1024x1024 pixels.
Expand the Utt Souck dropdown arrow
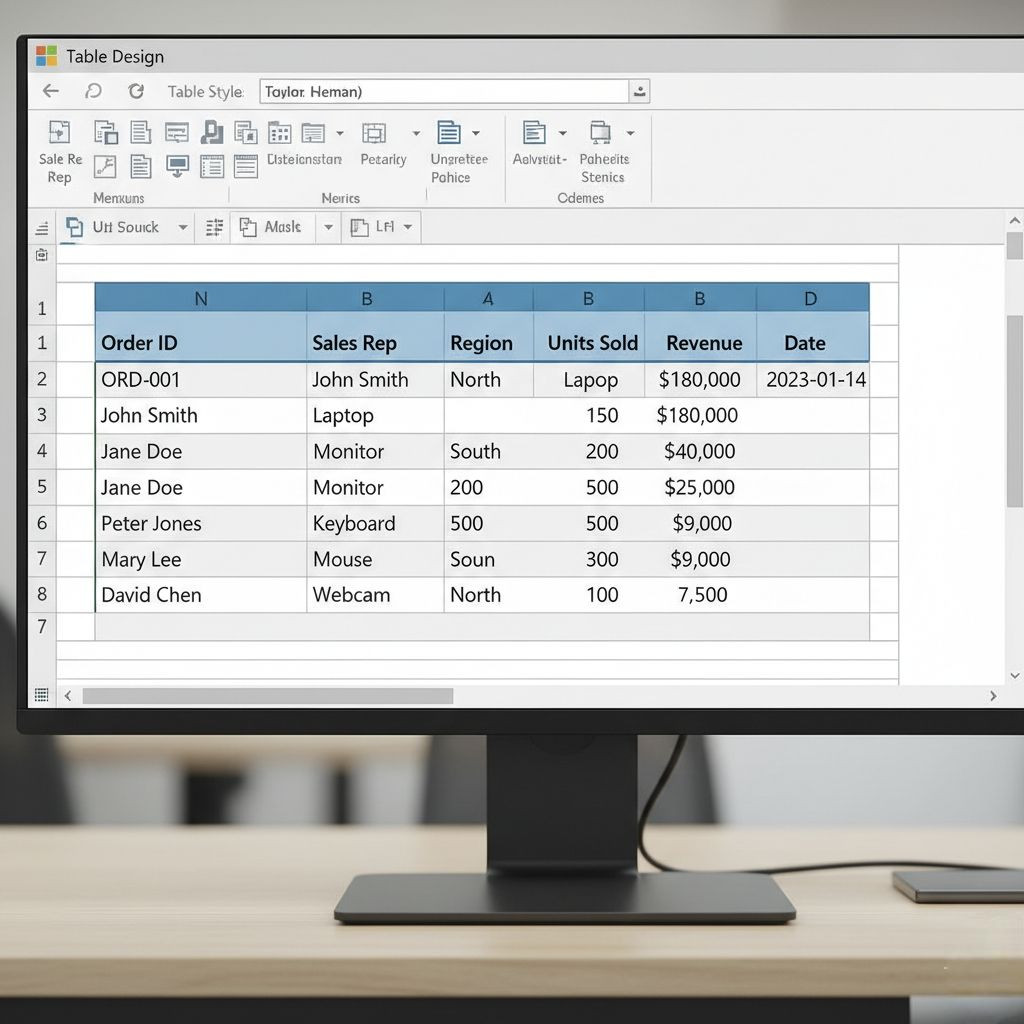[182, 228]
